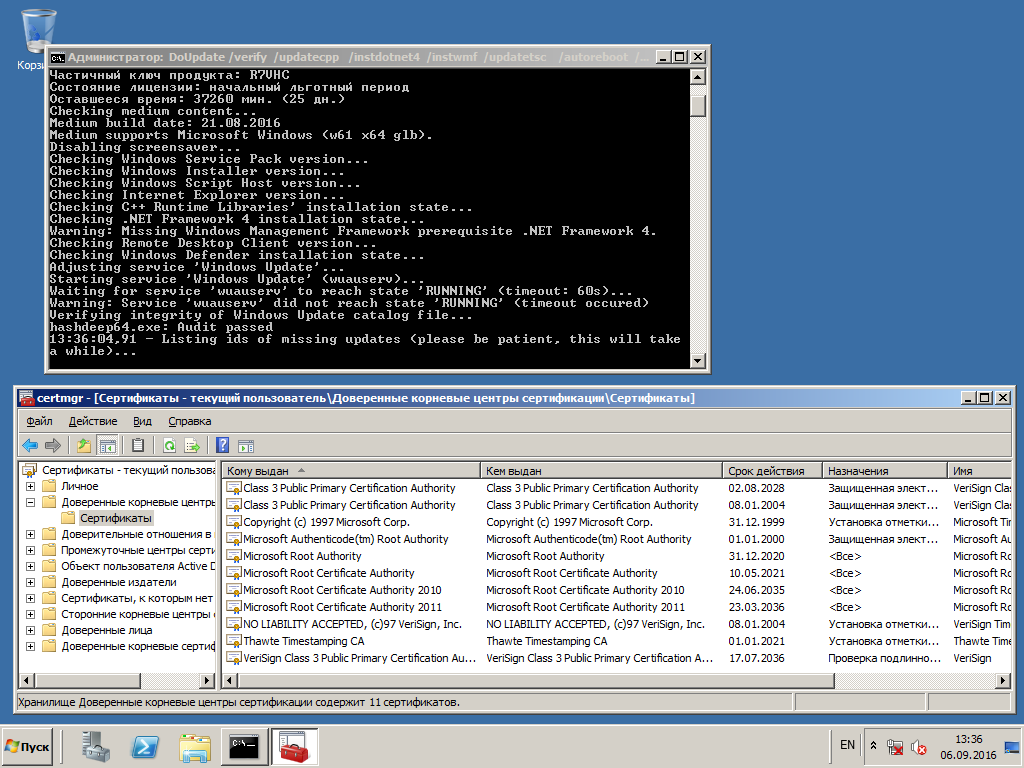Expand the Промежуточные центры сертификации node
The image size is (1024, 768).
(30, 550)
